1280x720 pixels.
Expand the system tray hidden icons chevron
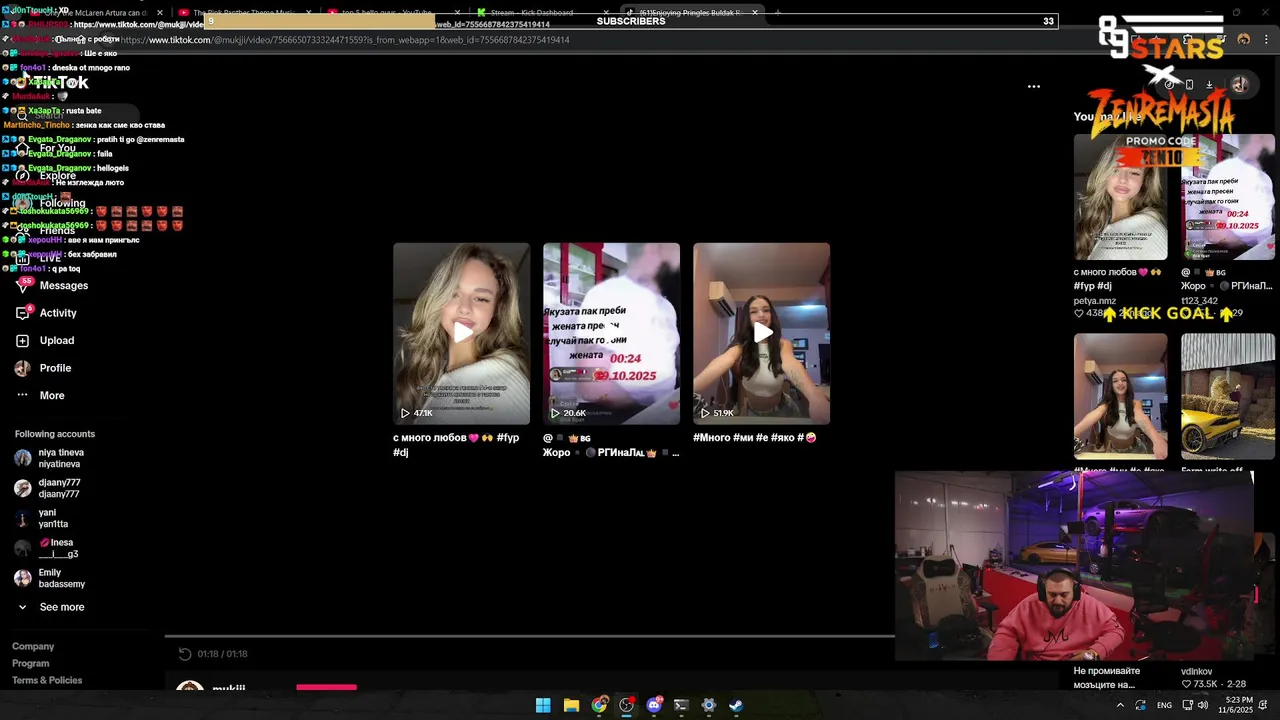coord(1120,705)
